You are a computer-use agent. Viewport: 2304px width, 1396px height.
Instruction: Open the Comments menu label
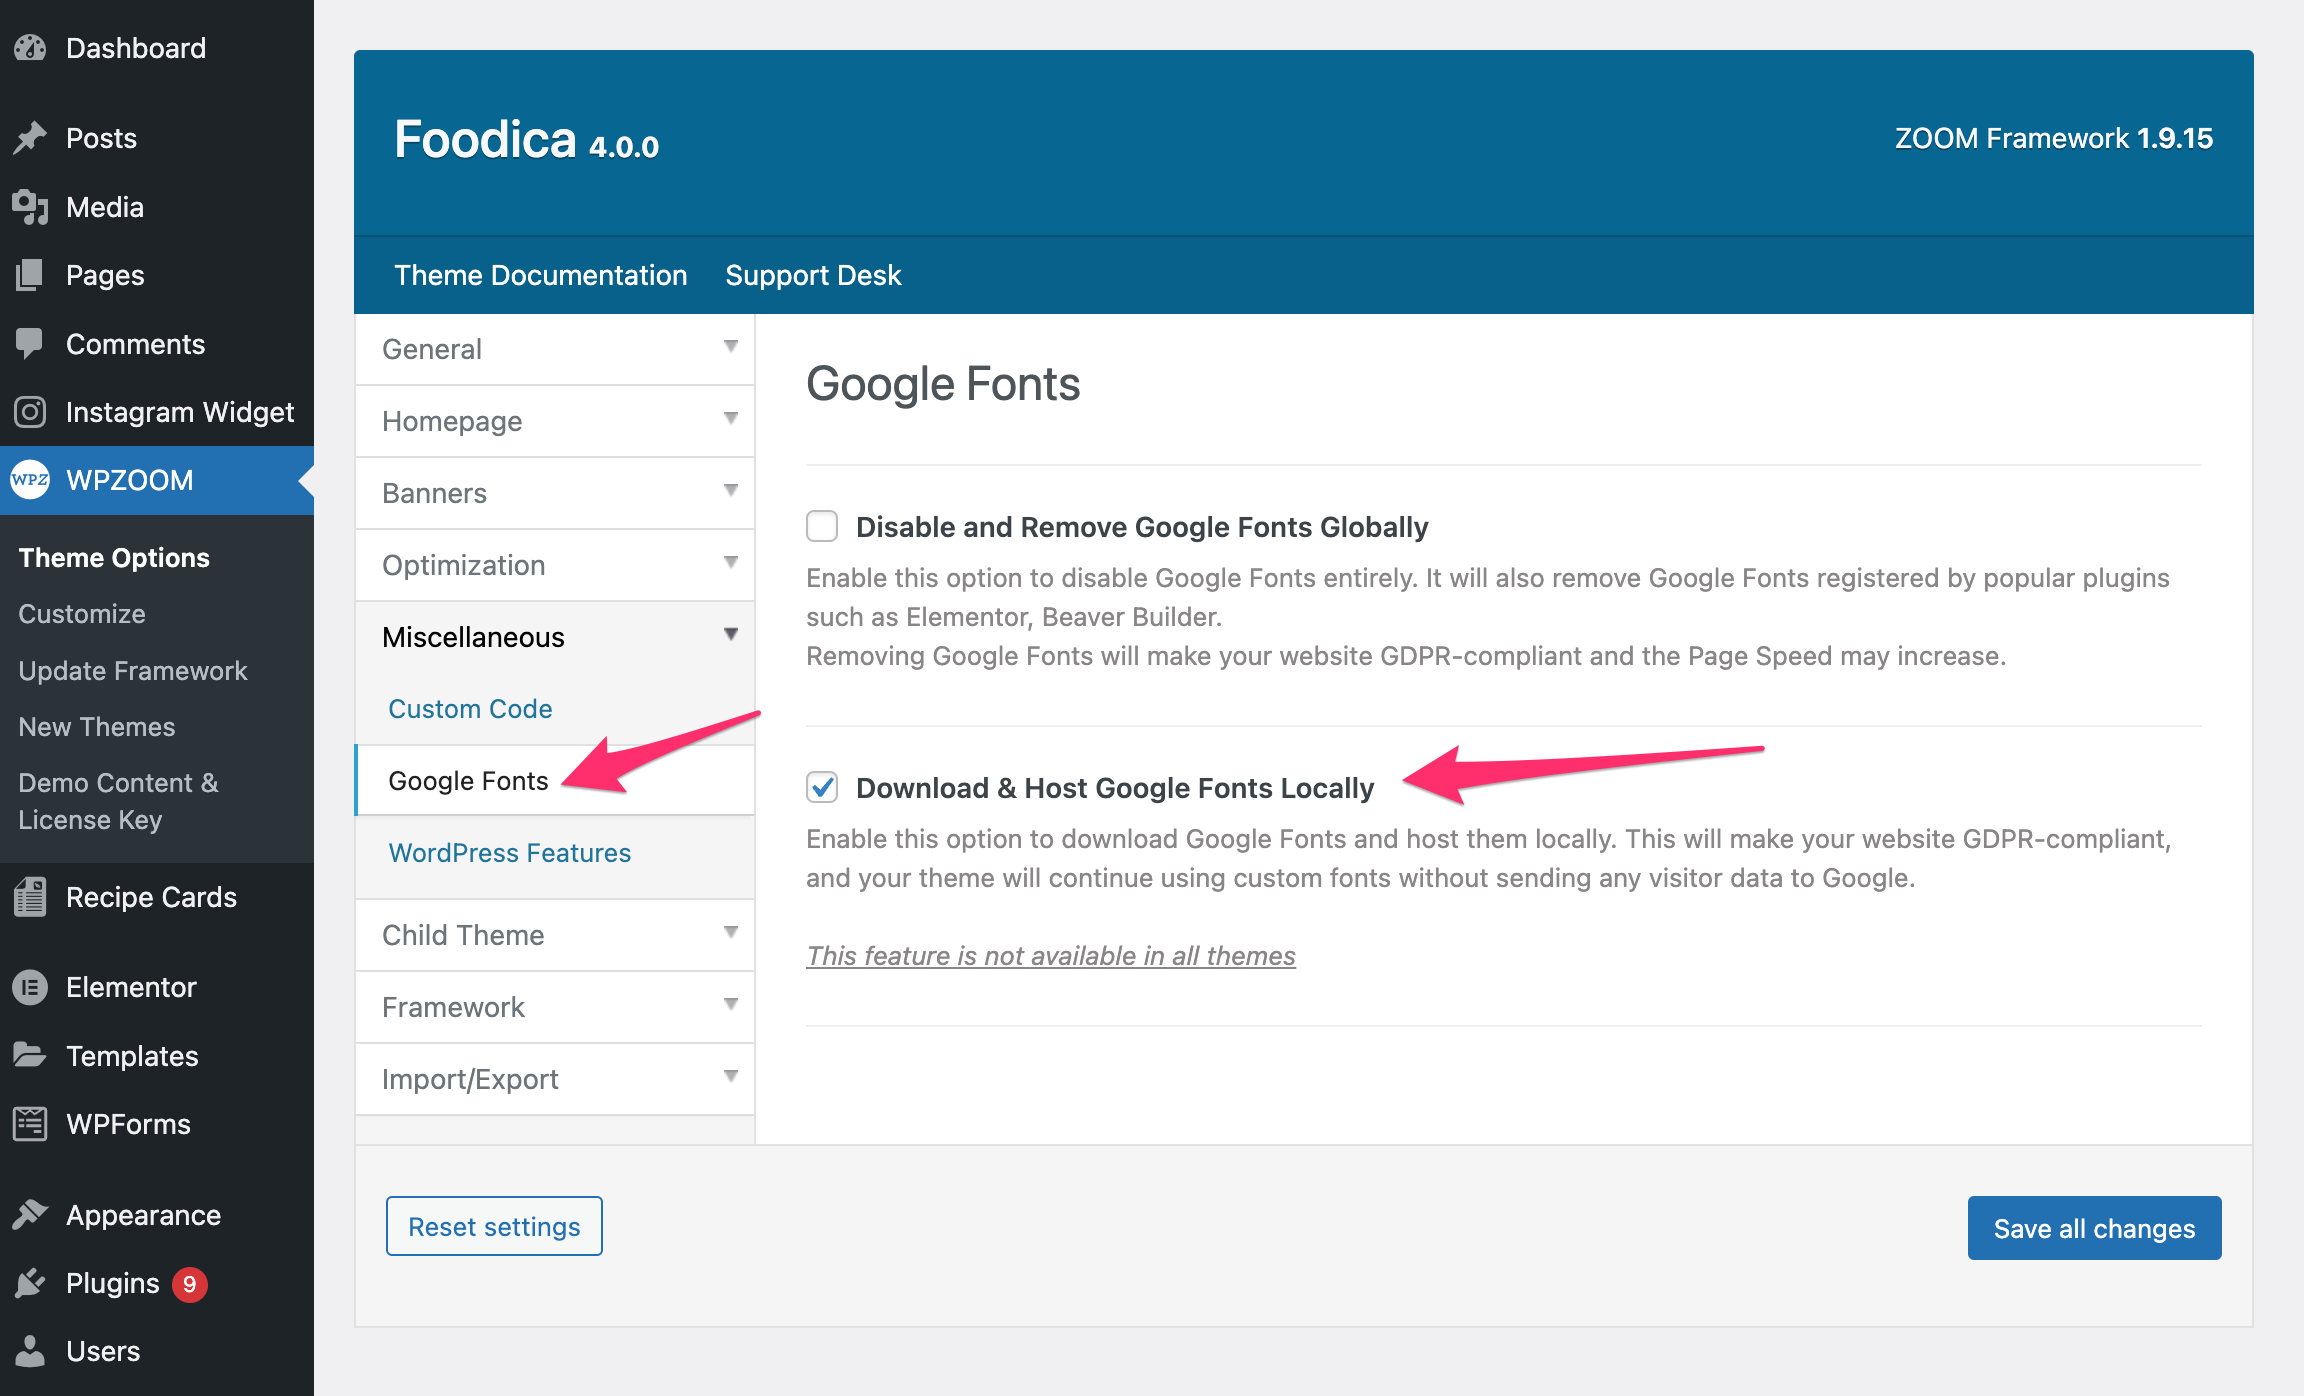click(x=135, y=344)
